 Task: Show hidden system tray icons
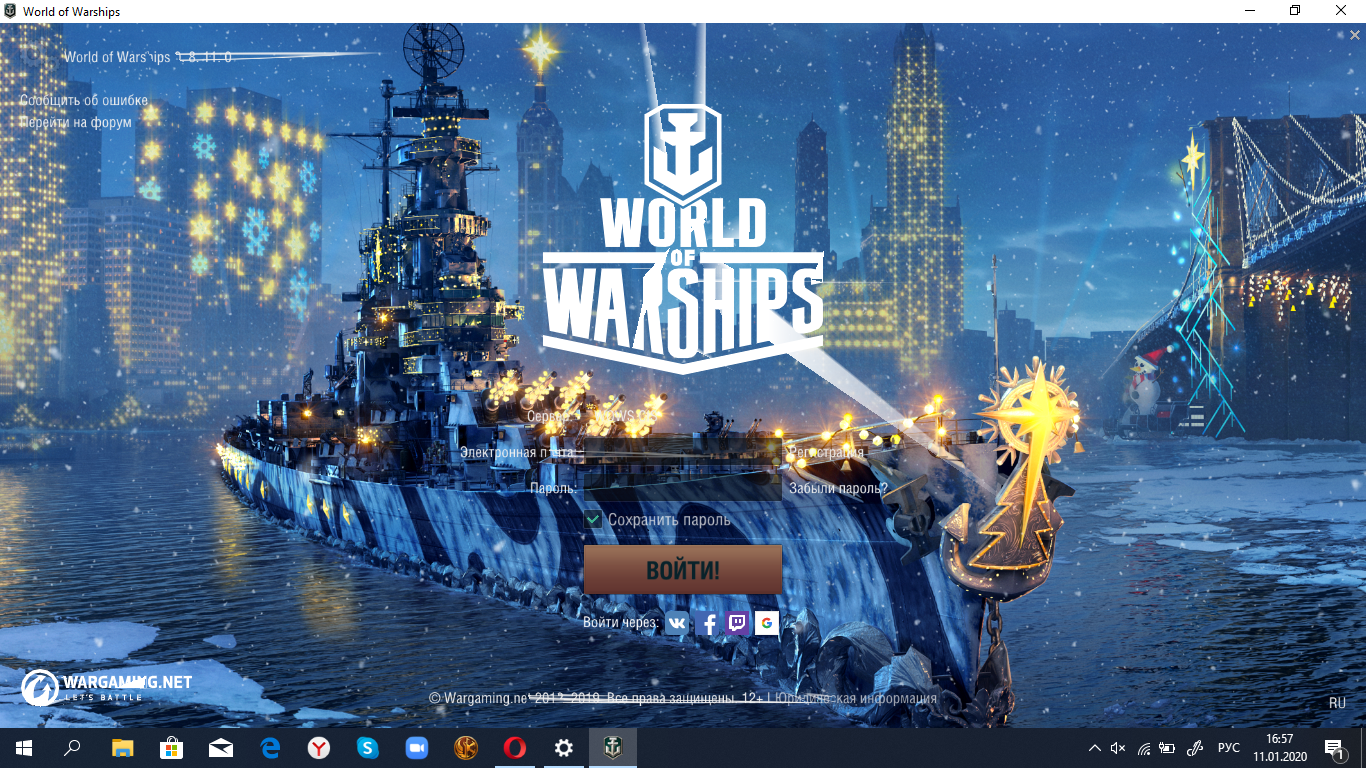(1095, 748)
